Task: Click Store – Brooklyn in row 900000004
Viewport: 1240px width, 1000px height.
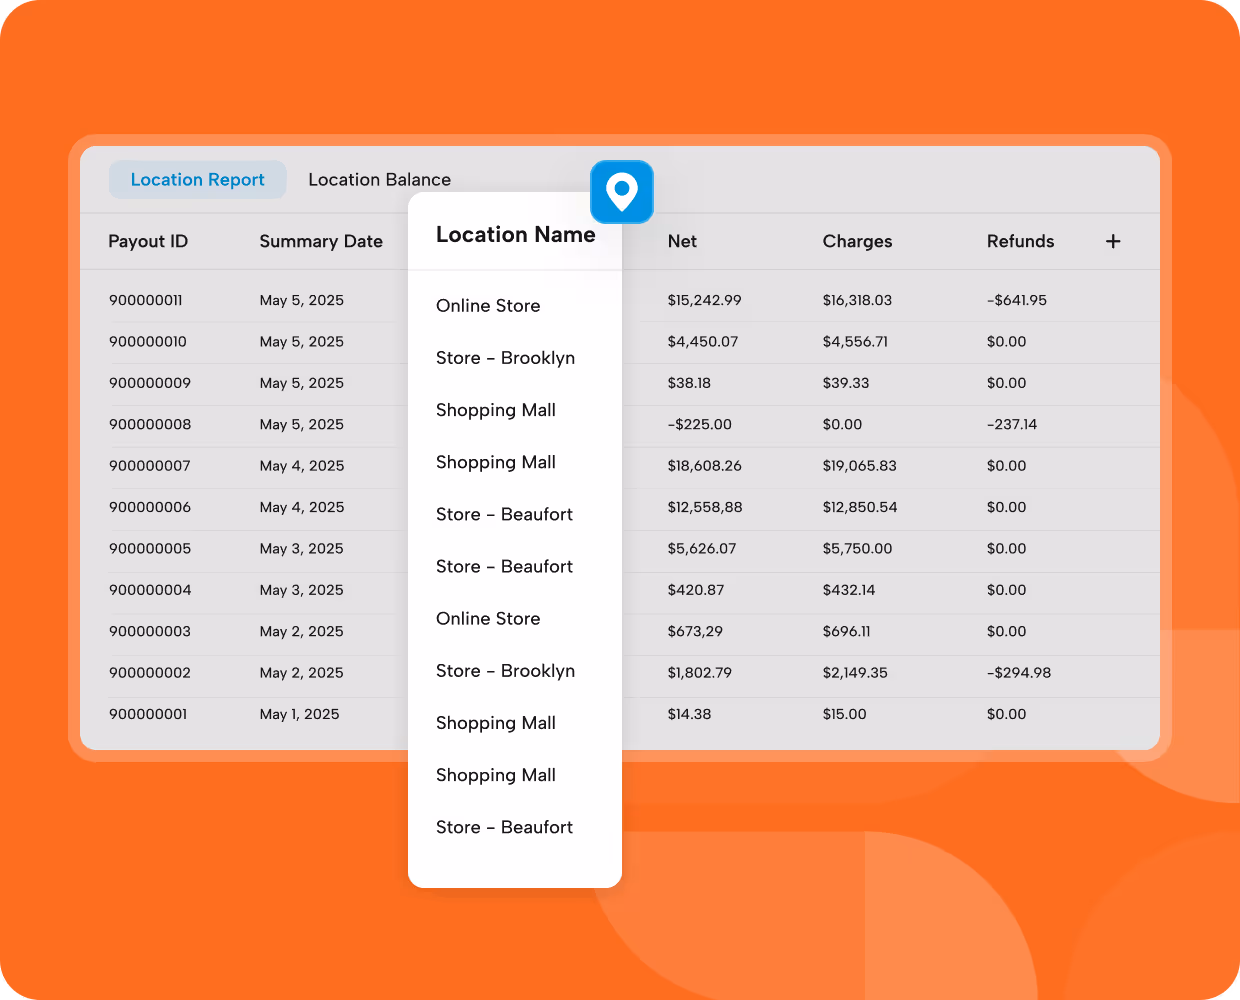Action: click(505, 671)
